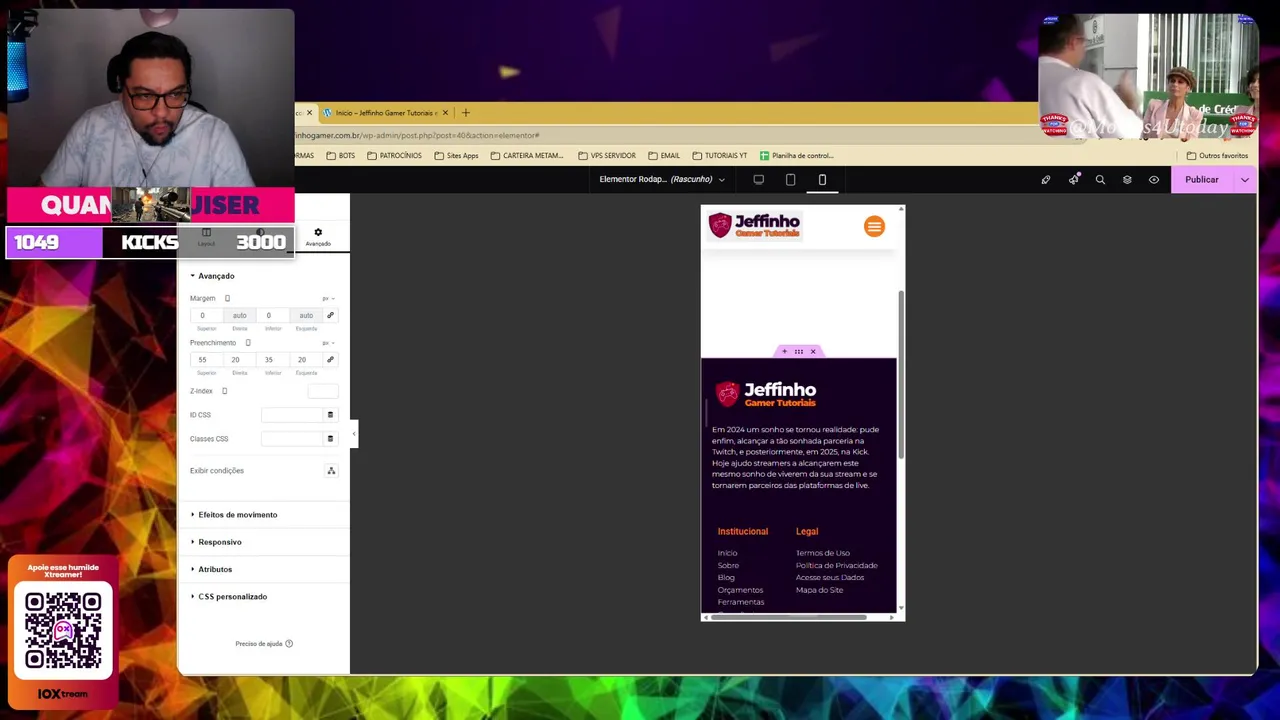The height and width of the screenshot is (720, 1280).
Task: Toggle linked Margem values
Action: (x=330, y=316)
